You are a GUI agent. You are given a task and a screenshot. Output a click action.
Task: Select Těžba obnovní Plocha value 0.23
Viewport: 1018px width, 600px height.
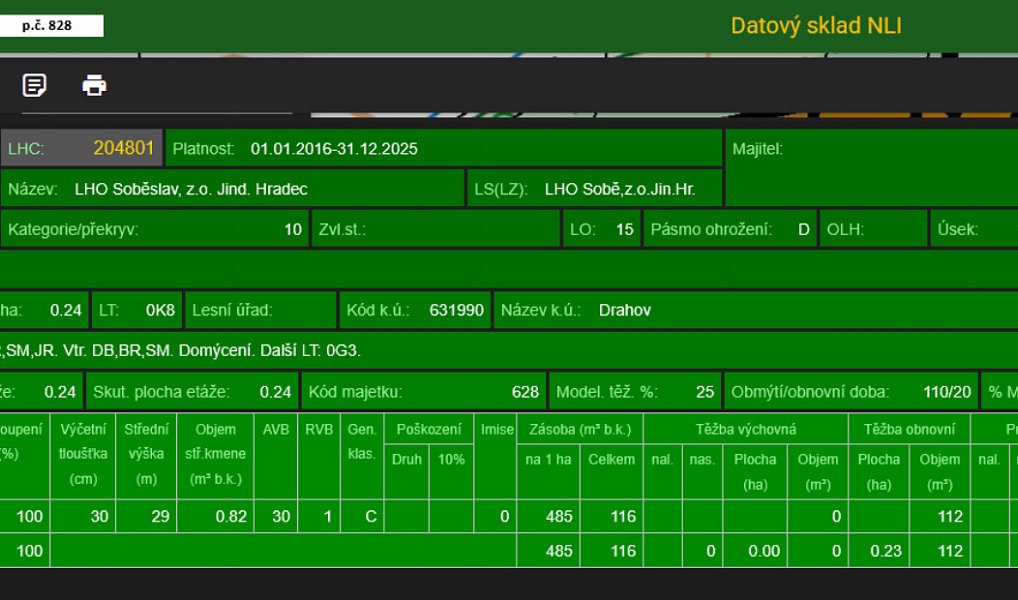pos(886,551)
